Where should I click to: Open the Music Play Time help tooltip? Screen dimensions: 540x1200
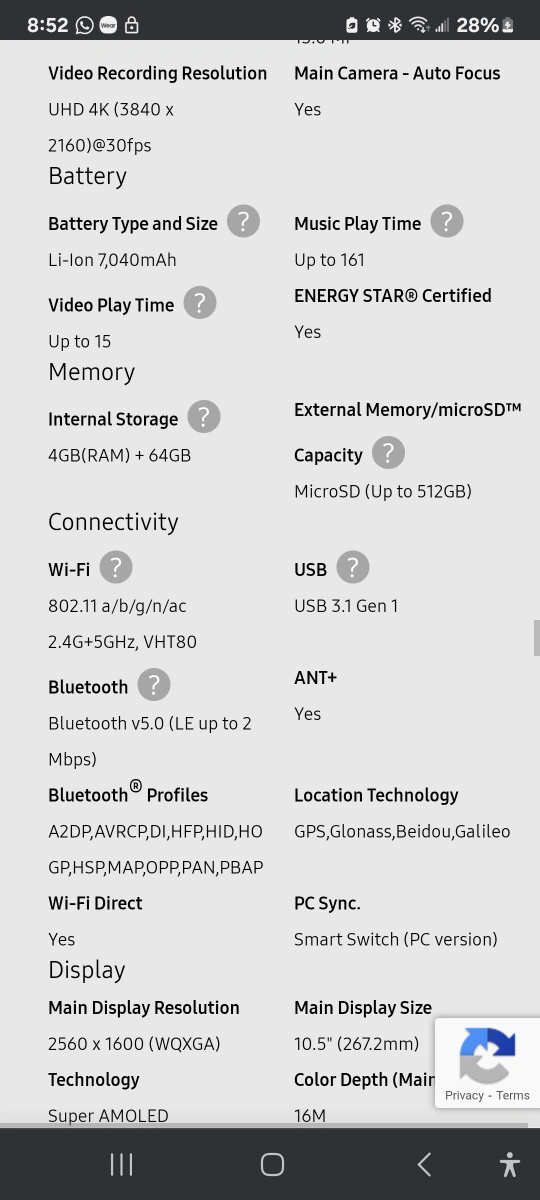[x=447, y=221]
